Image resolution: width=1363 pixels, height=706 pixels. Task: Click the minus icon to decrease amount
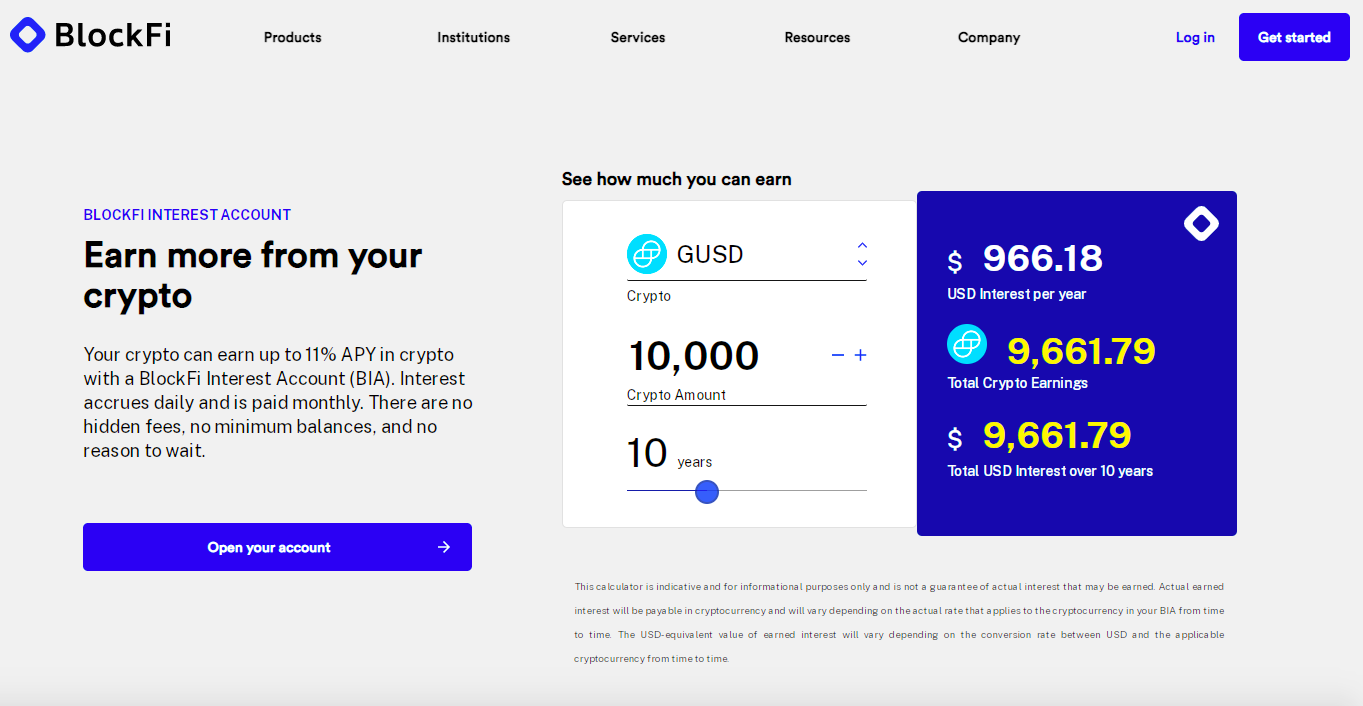tap(838, 355)
